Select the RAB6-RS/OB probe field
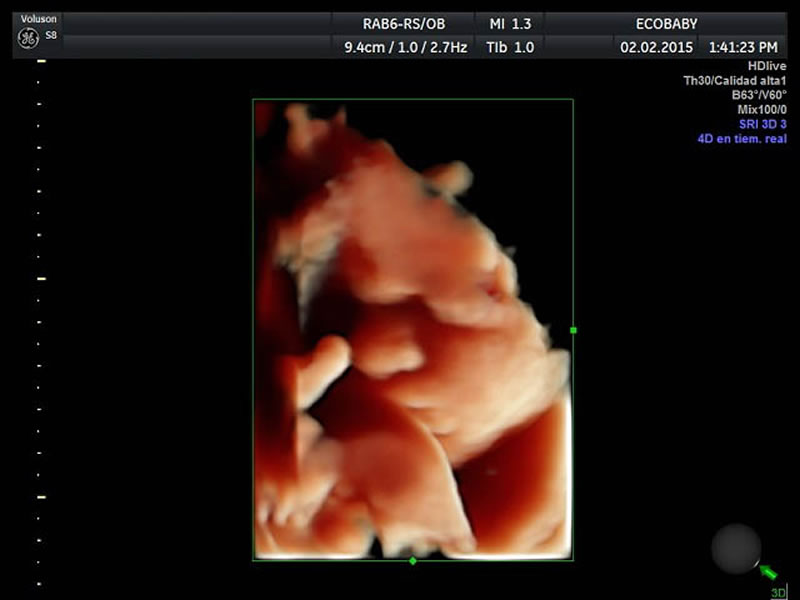800x600 pixels. [x=402, y=24]
